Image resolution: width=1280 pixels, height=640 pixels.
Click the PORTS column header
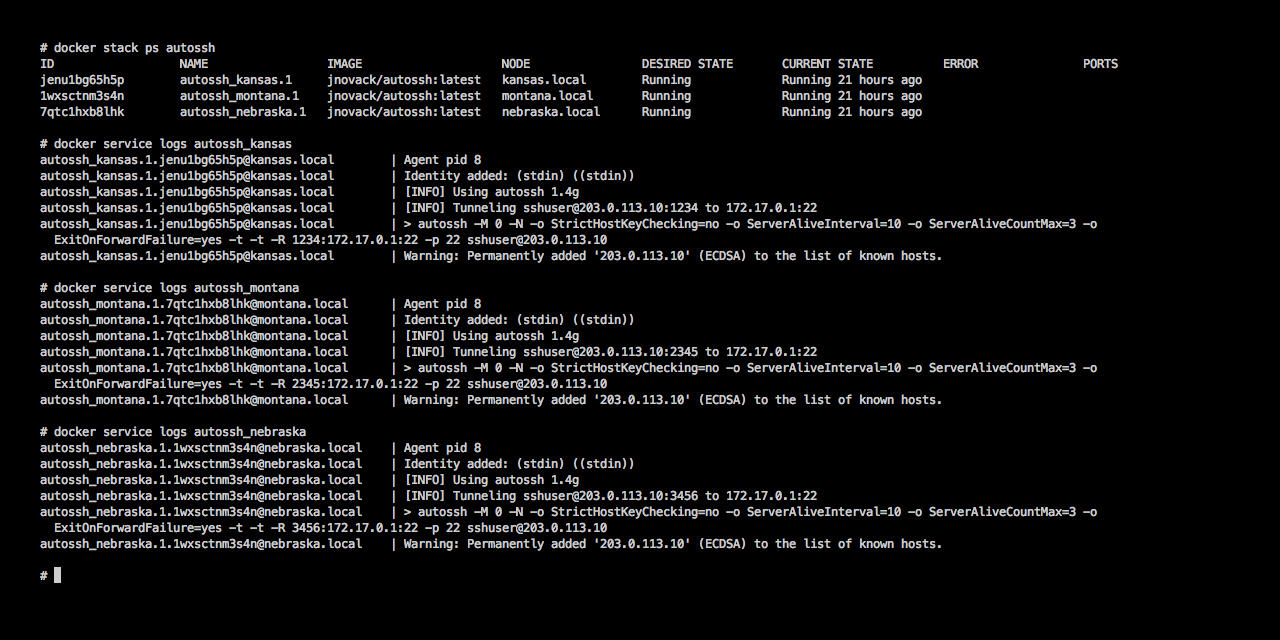pos(1100,64)
